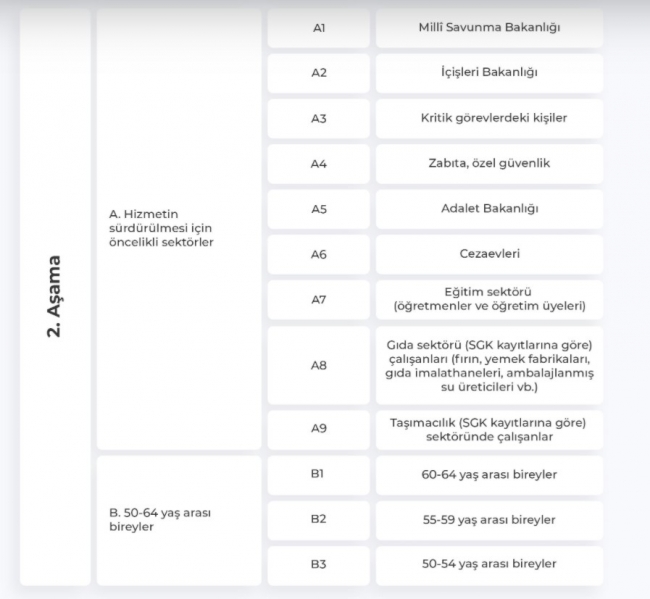The height and width of the screenshot is (599, 650).
Task: Select the "B. 50-64 yaş arası bireyler" group cell
Action: tap(179, 519)
